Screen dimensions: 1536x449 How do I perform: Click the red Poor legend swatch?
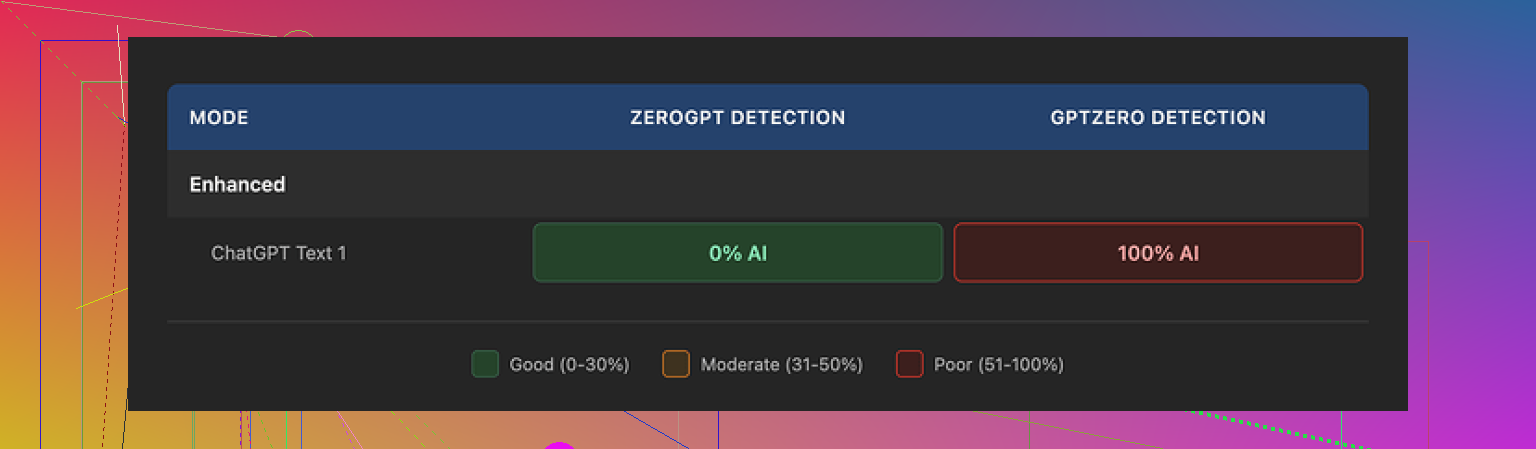coord(909,364)
